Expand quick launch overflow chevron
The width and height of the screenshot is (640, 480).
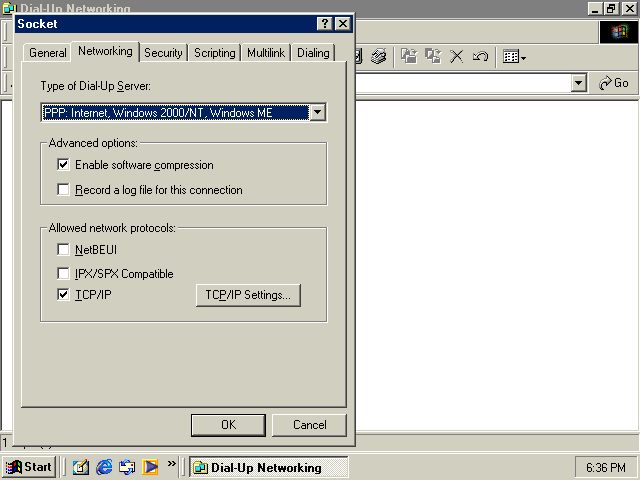[x=172, y=464]
